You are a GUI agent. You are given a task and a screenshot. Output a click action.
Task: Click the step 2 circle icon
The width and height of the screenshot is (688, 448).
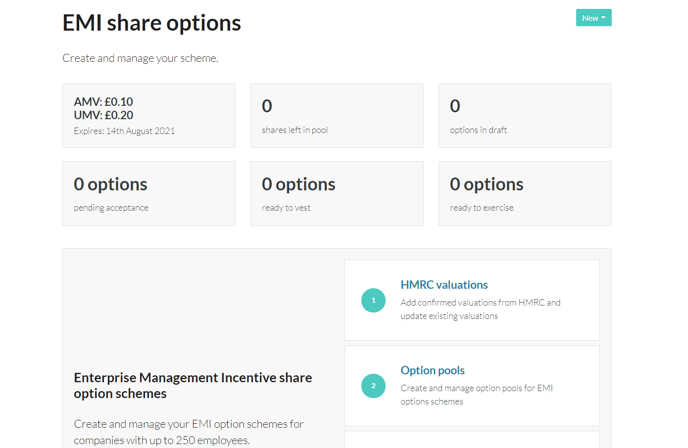click(373, 386)
